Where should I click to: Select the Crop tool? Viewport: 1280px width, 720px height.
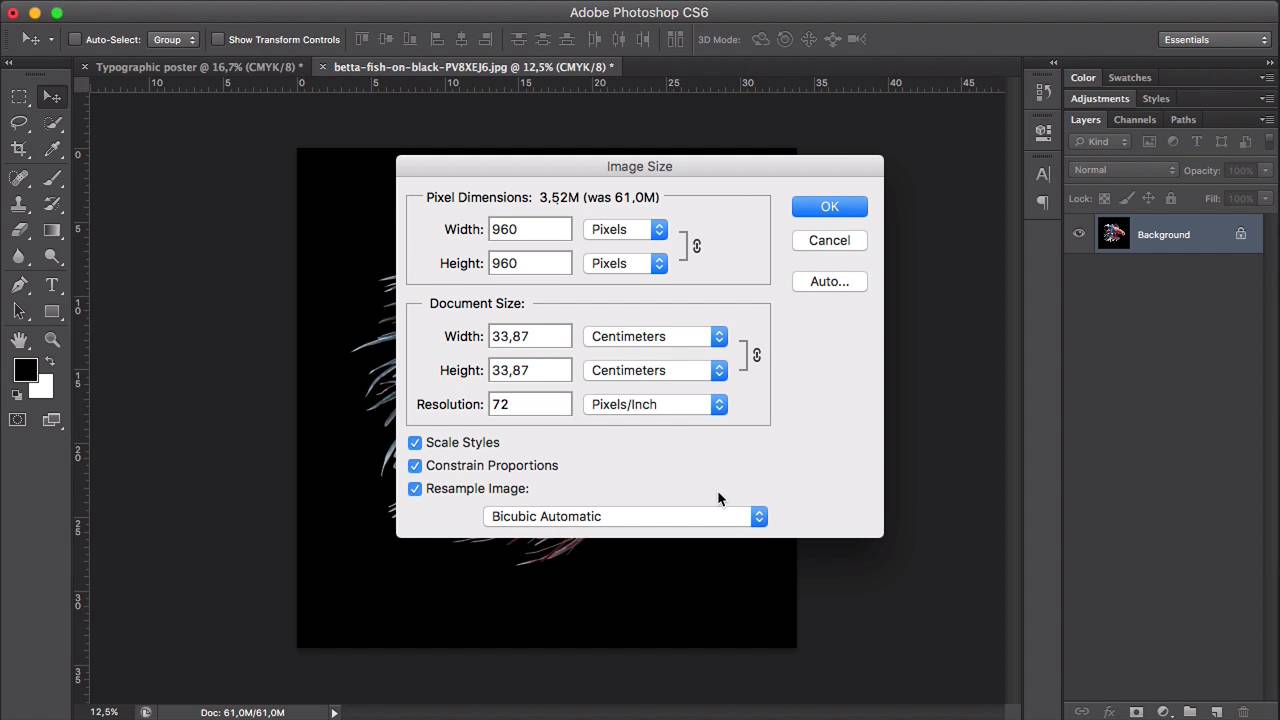[19, 149]
